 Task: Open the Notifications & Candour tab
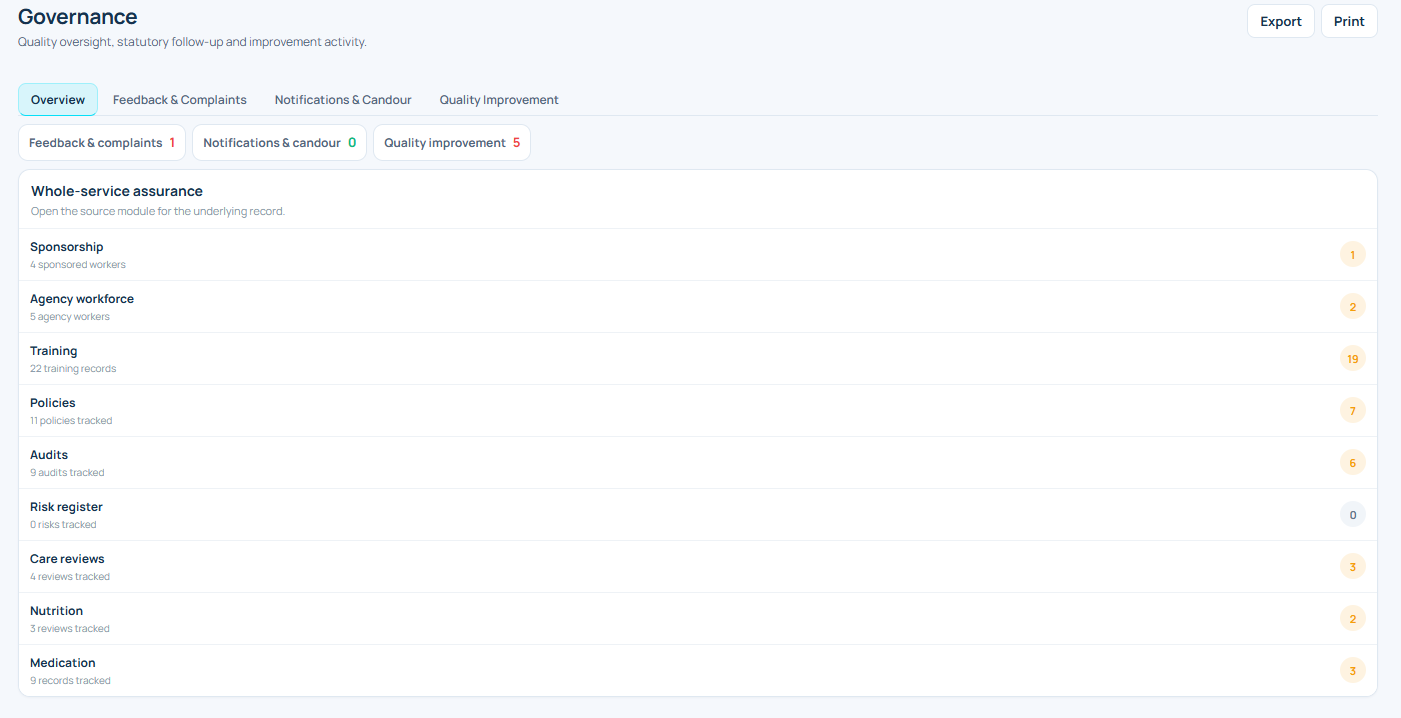click(x=343, y=100)
